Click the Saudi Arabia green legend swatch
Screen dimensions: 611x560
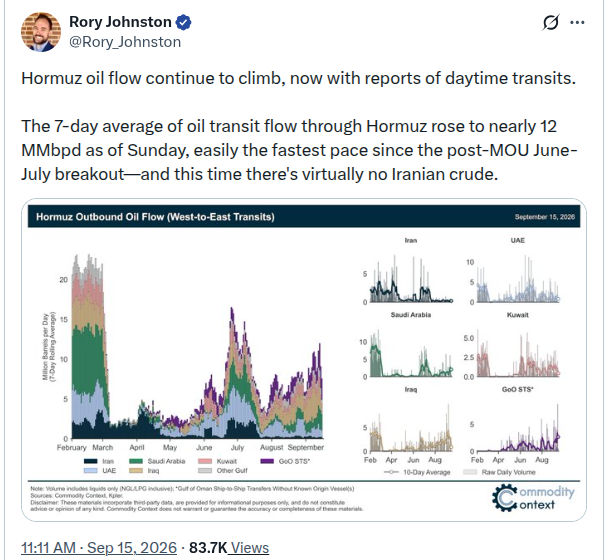click(x=136, y=461)
